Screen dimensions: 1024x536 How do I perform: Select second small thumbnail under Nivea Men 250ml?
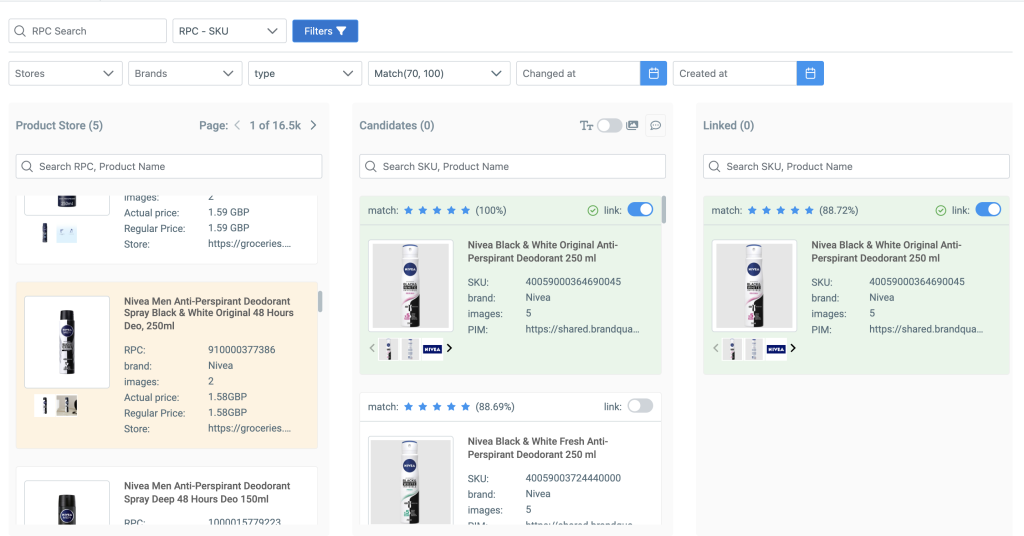point(67,406)
